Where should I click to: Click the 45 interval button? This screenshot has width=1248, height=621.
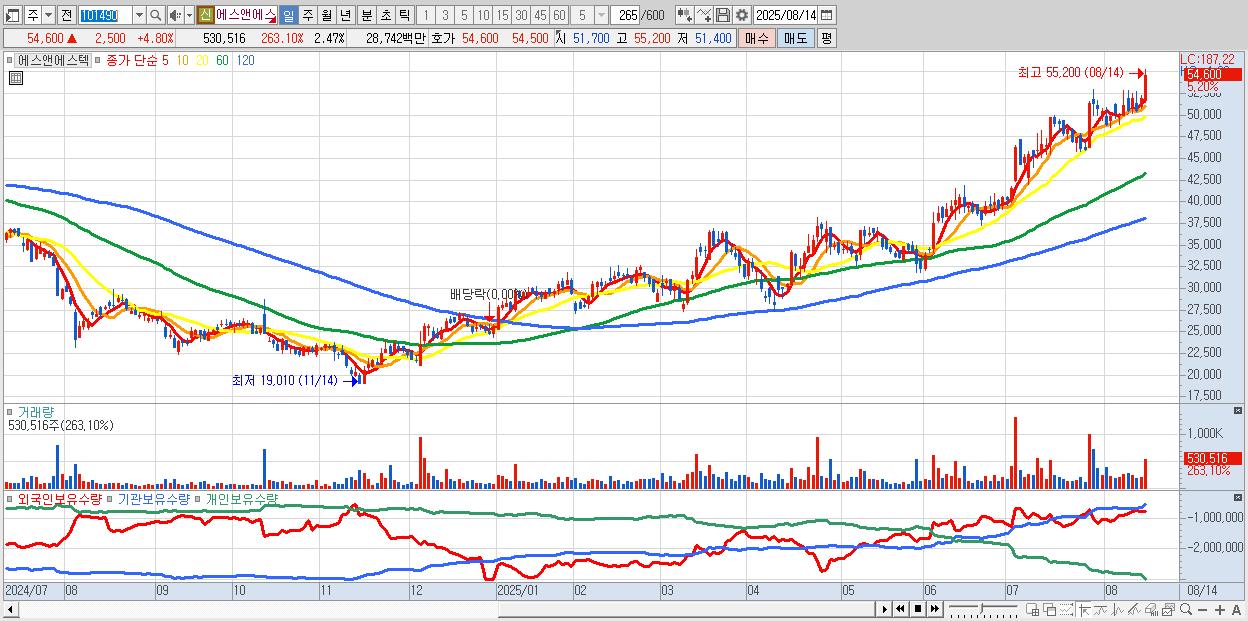click(540, 15)
